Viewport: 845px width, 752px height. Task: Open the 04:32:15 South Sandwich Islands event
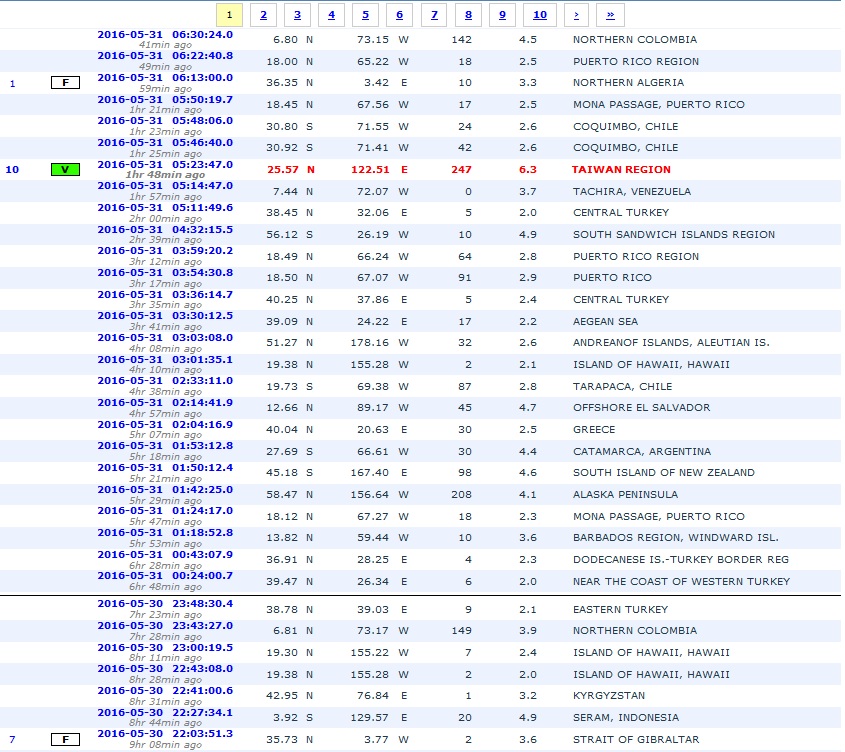point(164,228)
